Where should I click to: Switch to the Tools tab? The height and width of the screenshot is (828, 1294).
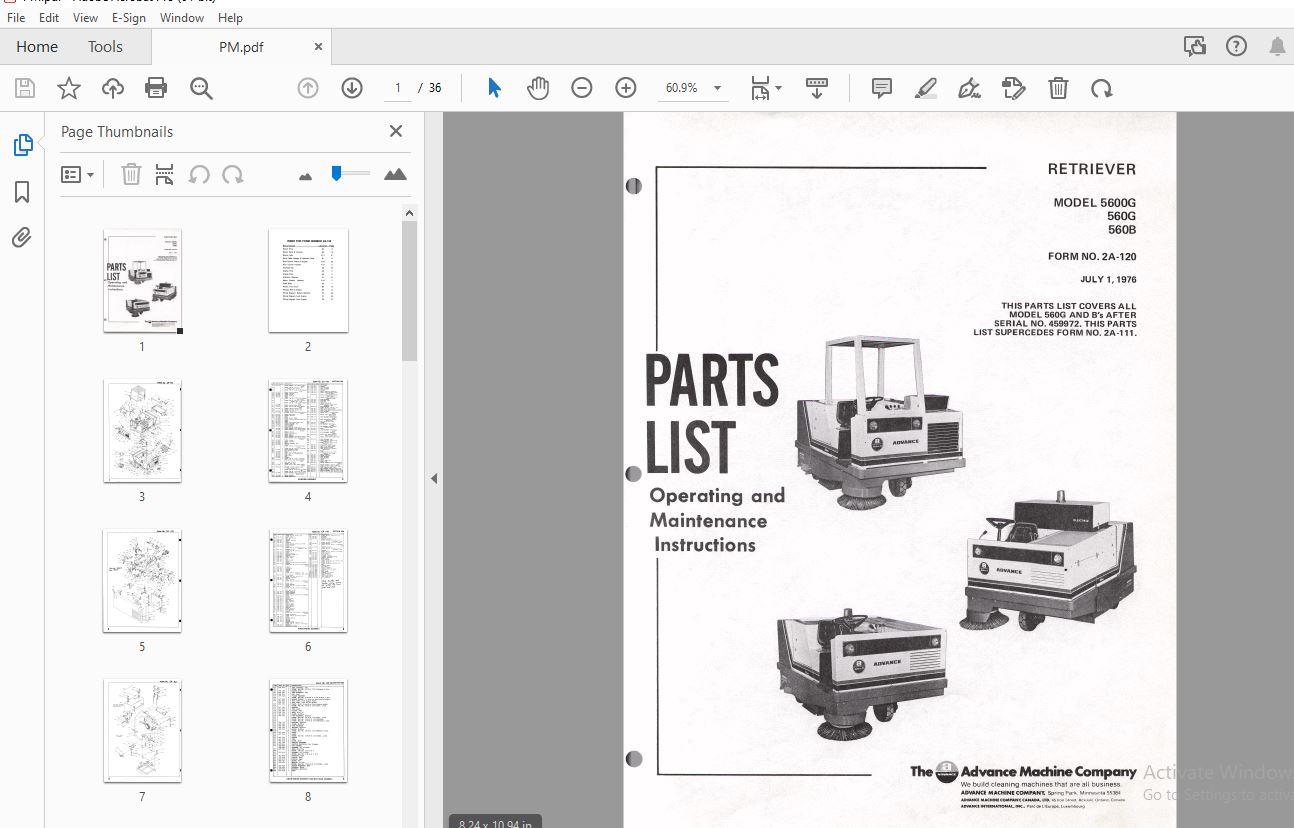pos(105,46)
